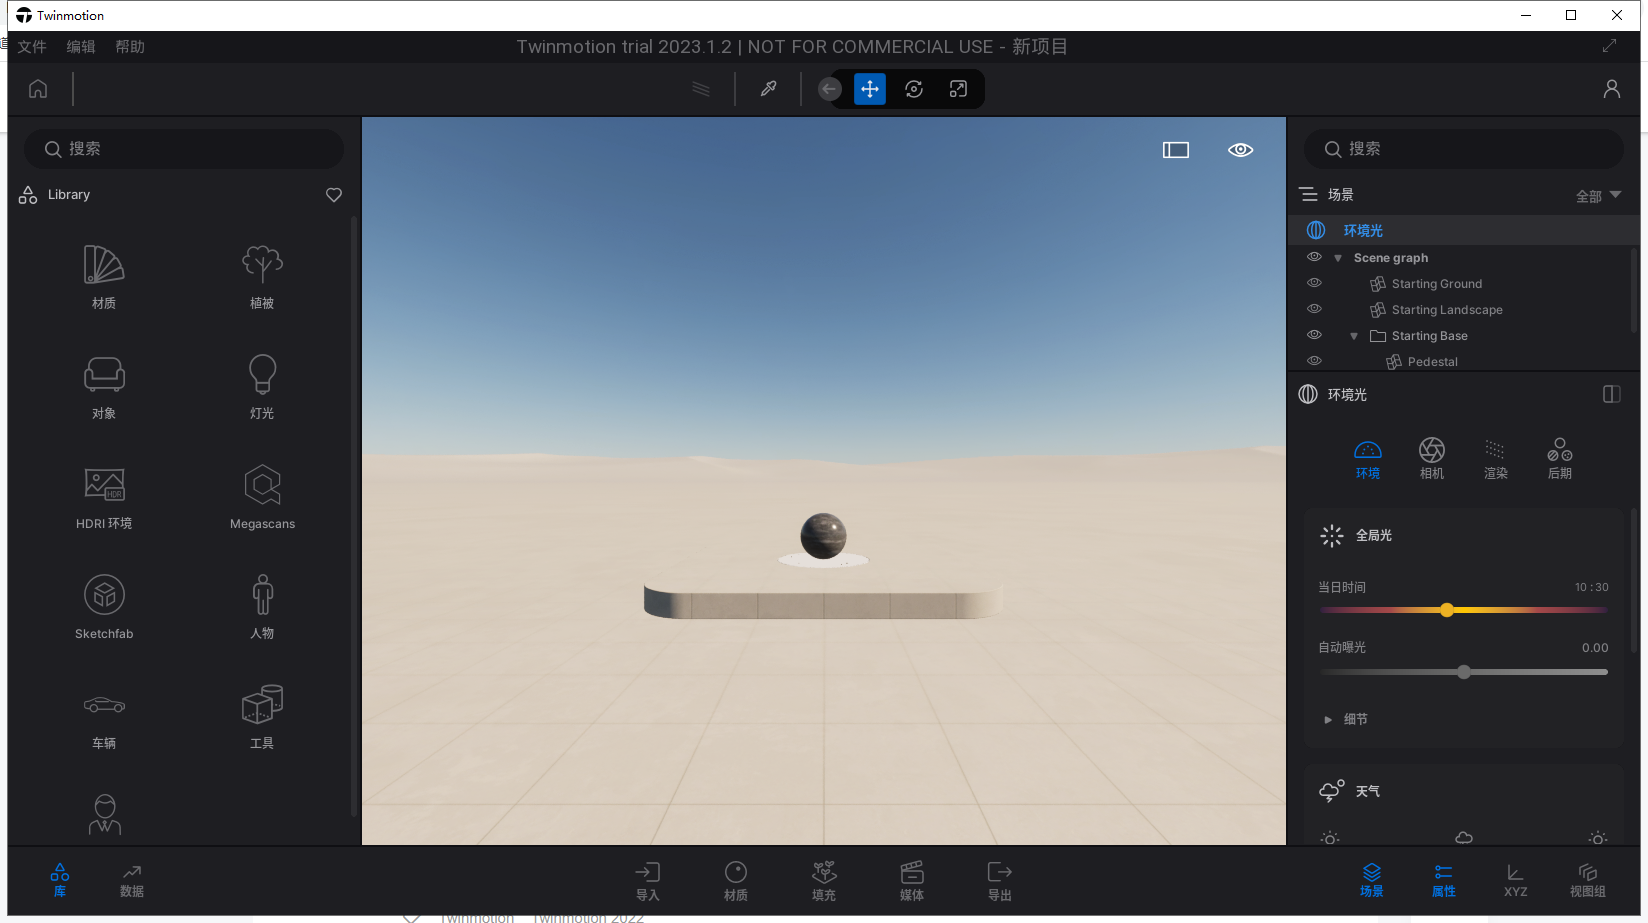Open the 编辑 edit menu
This screenshot has height=923, width=1648.
click(x=81, y=47)
